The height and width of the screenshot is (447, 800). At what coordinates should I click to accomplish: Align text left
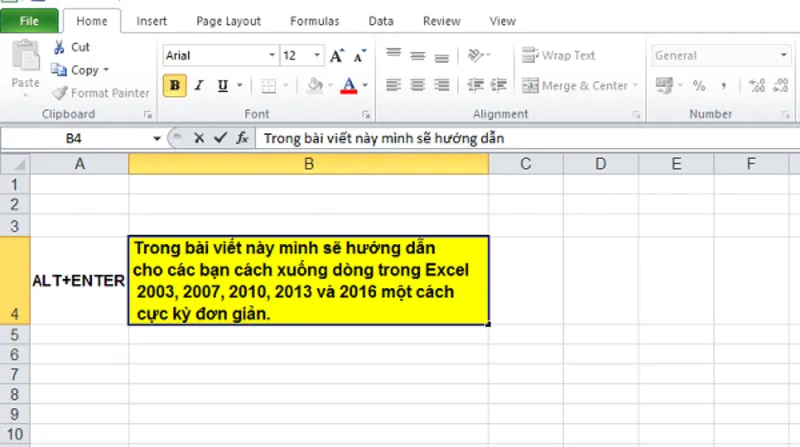pyautogui.click(x=393, y=85)
